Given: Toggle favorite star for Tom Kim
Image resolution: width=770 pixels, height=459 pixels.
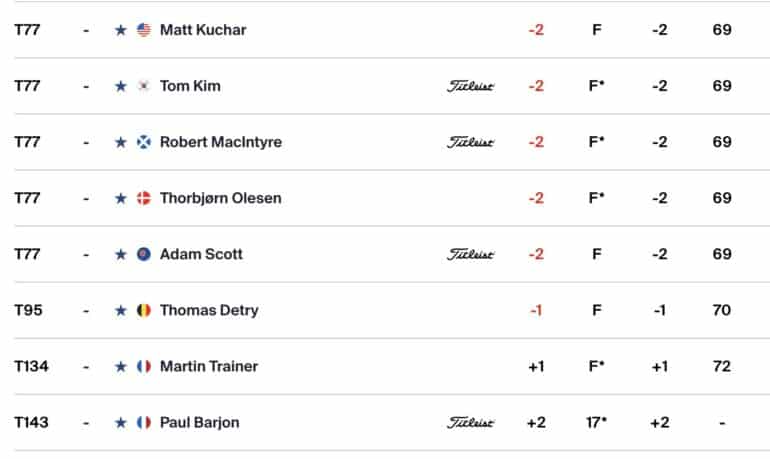Looking at the screenshot, I should 120,86.
